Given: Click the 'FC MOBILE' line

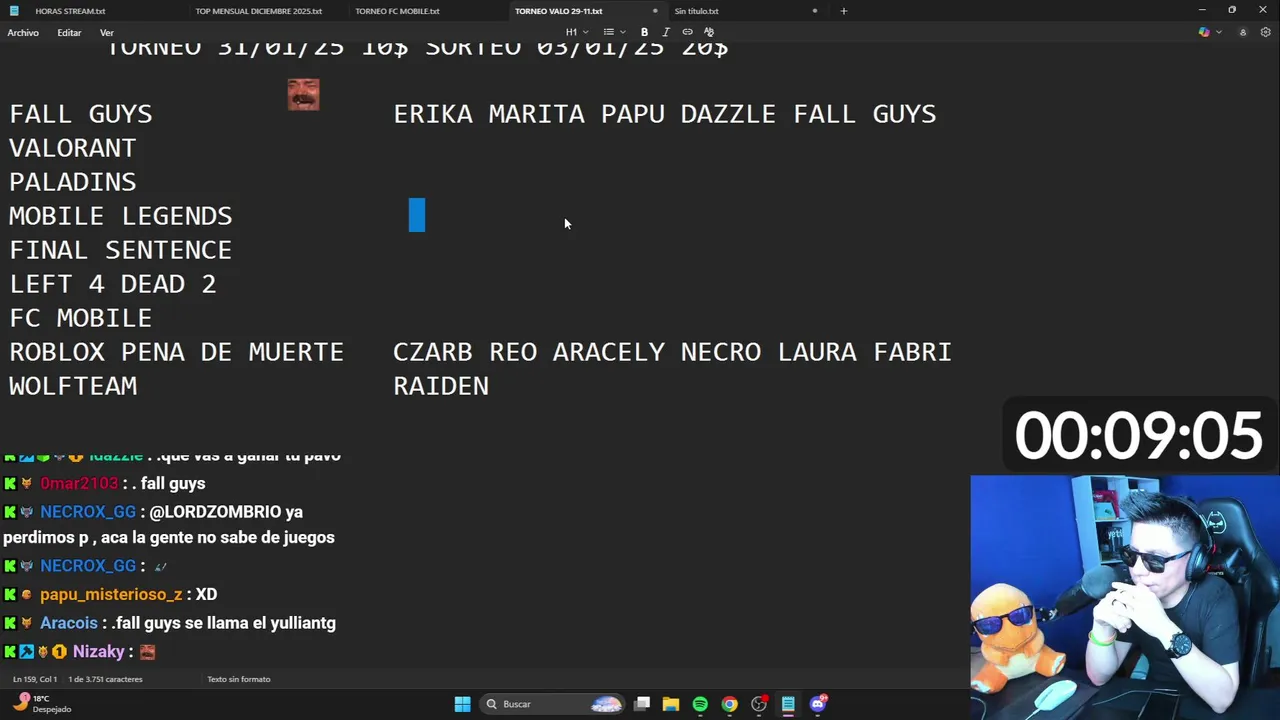Looking at the screenshot, I should point(81,318).
